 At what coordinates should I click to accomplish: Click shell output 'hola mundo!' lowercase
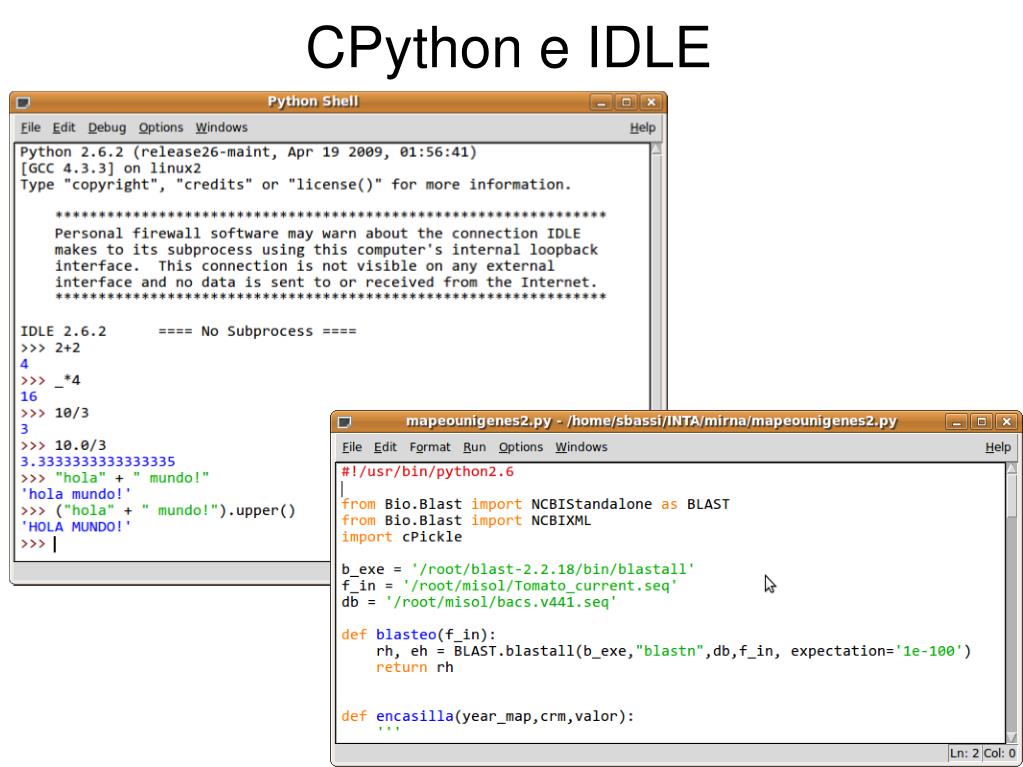76,494
